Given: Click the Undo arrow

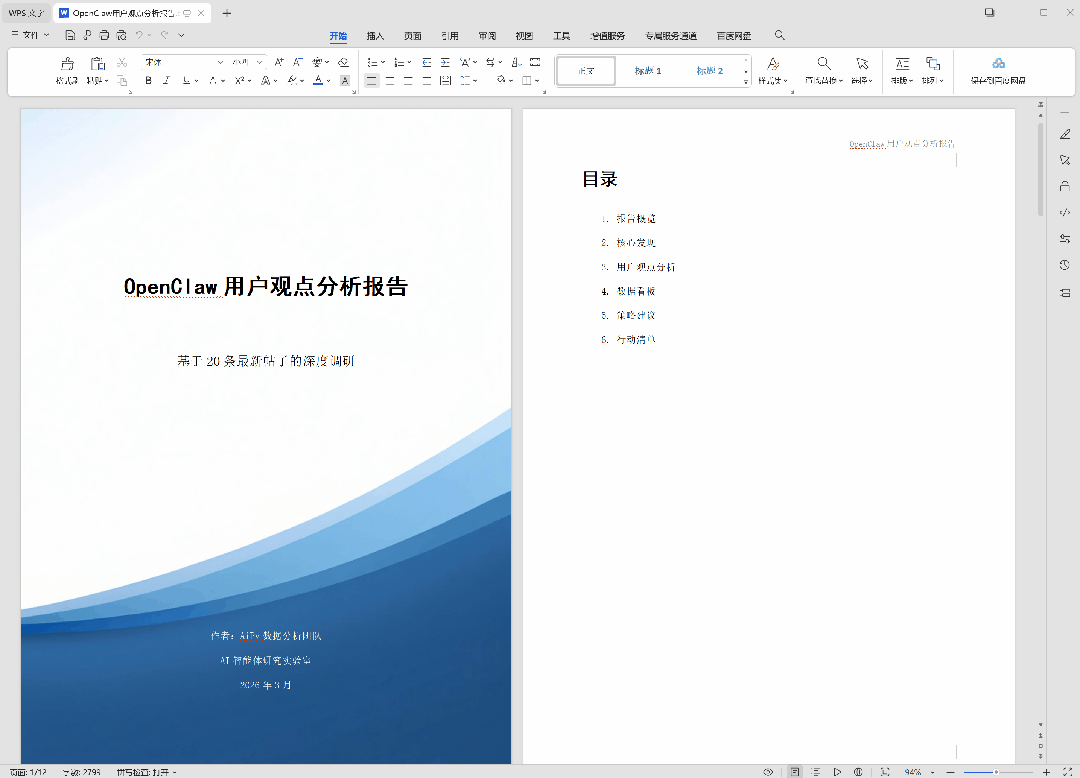Looking at the screenshot, I should [x=139, y=34].
